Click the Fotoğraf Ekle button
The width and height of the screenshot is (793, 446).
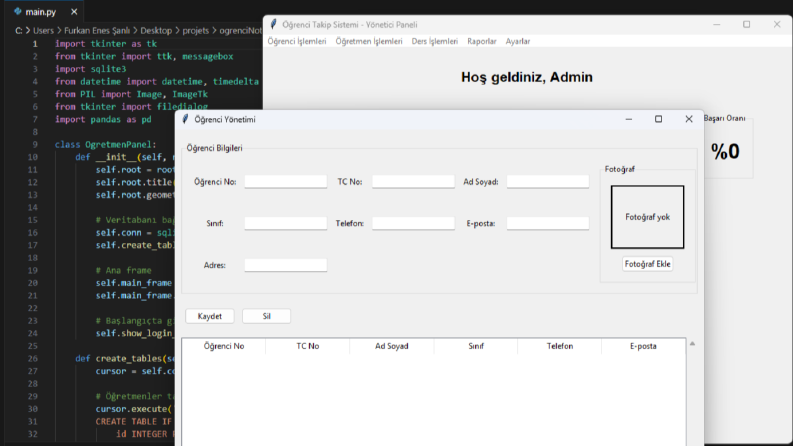[x=647, y=264]
